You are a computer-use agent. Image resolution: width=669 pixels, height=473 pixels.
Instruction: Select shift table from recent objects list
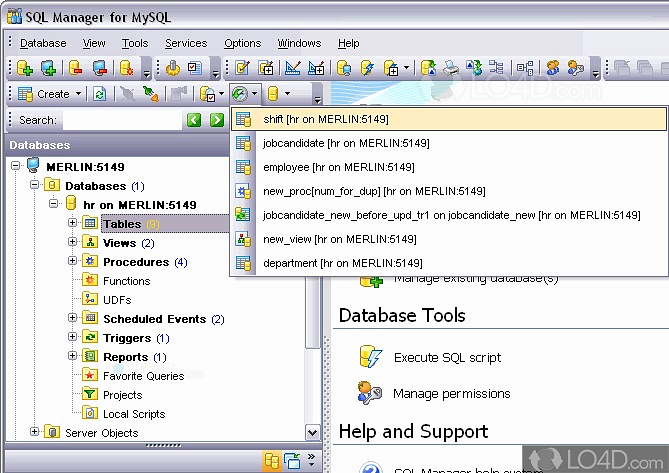pos(325,119)
